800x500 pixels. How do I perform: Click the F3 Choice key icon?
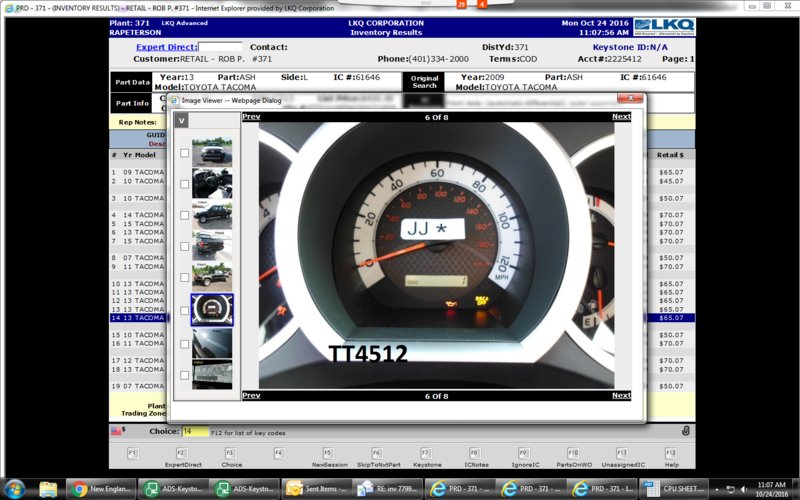coord(231,453)
